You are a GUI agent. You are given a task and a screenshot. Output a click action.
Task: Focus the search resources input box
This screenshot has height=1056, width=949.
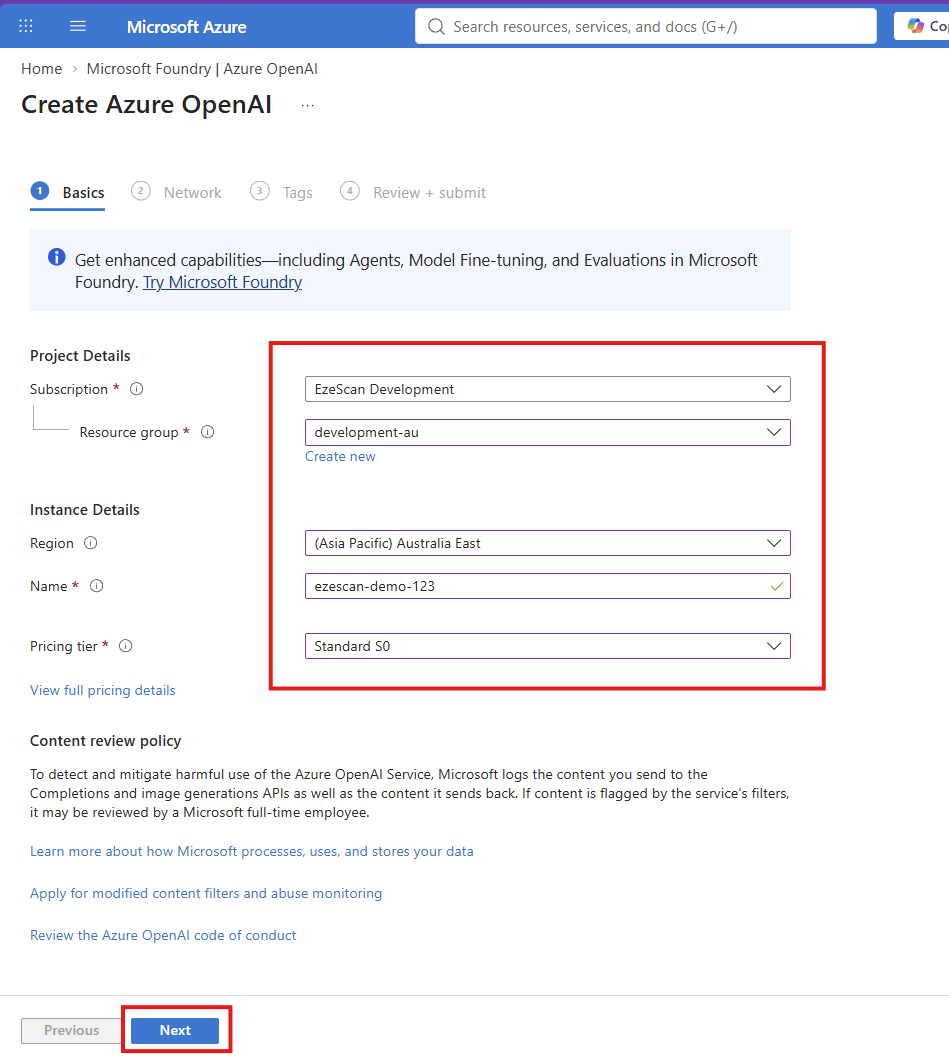coord(645,26)
